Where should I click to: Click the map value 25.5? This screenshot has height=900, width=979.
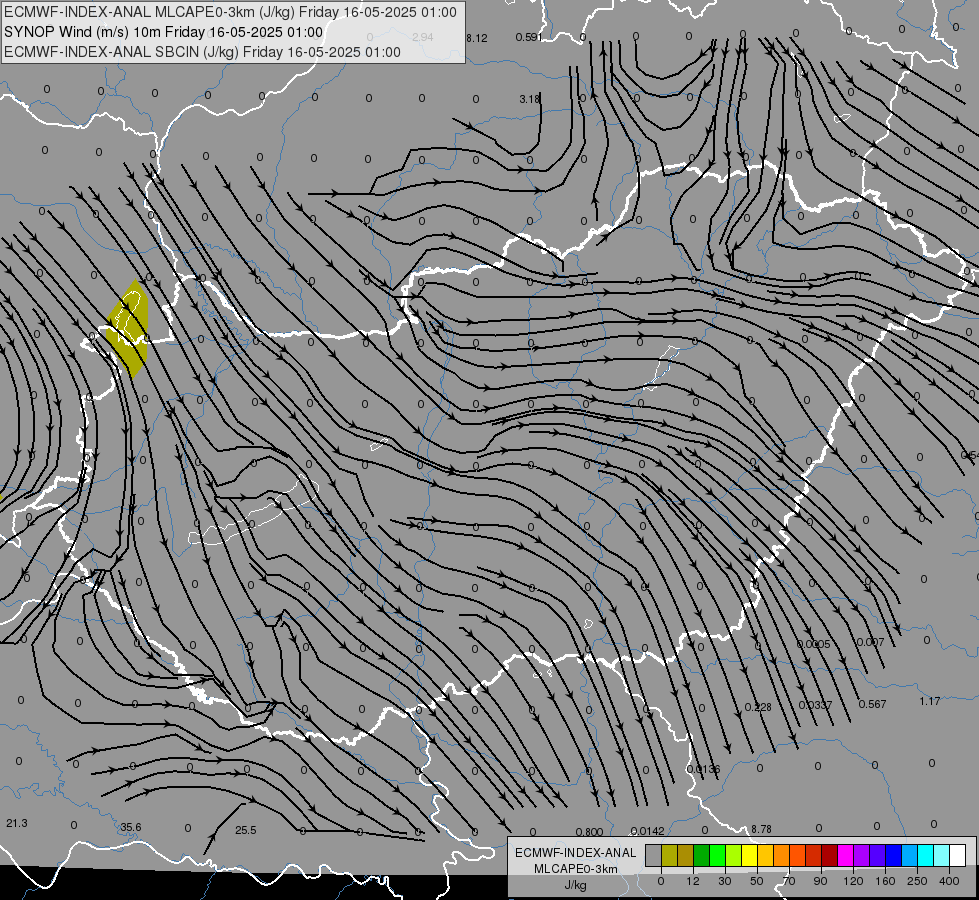click(245, 830)
